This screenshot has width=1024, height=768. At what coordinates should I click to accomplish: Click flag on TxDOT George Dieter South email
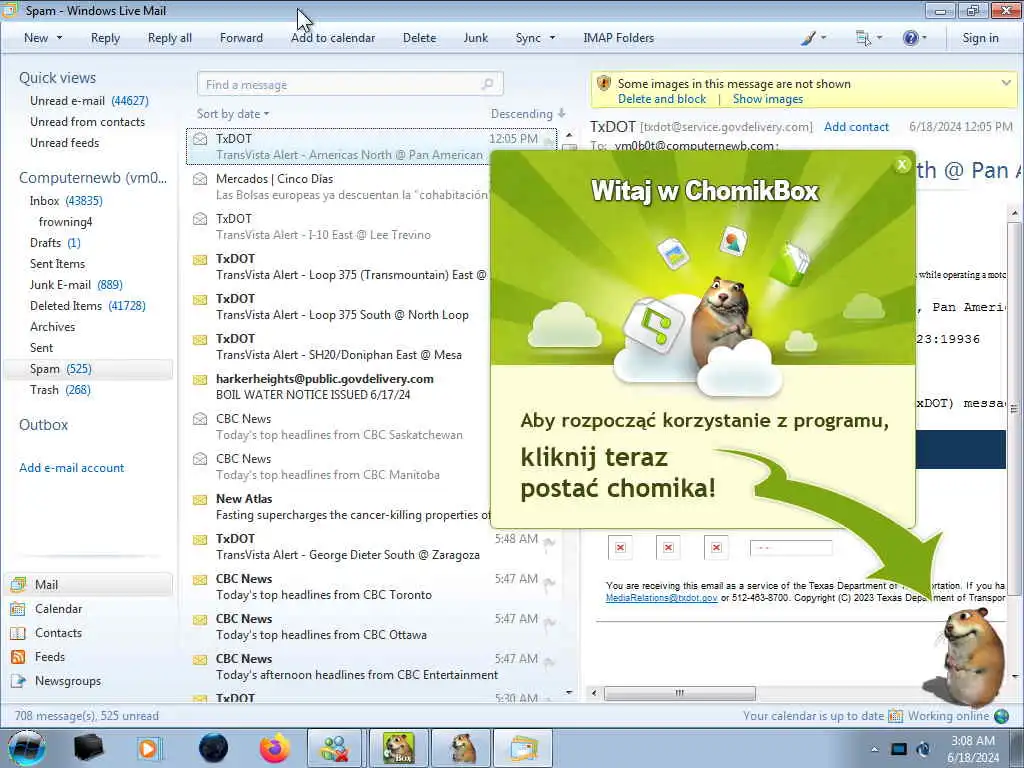pyautogui.click(x=549, y=543)
